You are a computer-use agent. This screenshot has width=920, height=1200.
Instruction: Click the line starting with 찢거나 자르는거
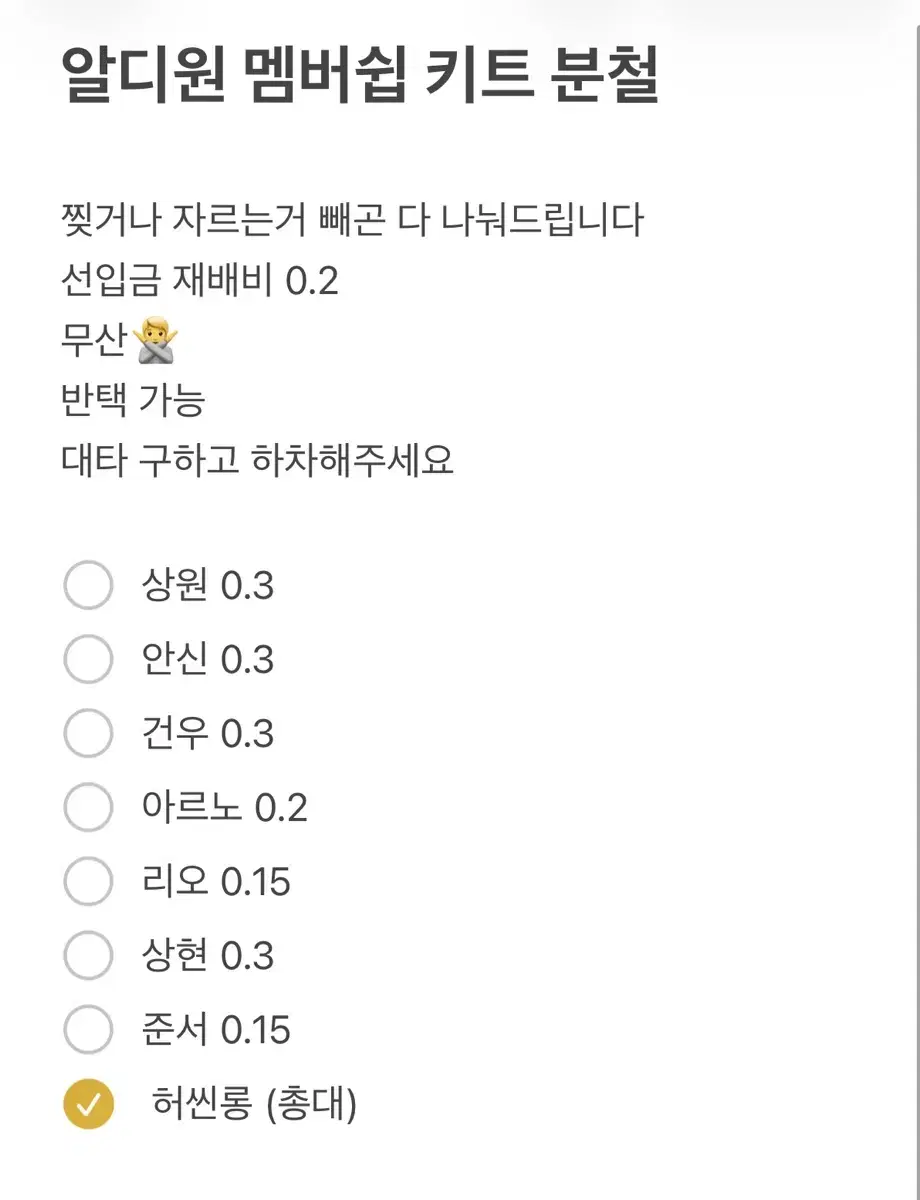[x=352, y=221]
